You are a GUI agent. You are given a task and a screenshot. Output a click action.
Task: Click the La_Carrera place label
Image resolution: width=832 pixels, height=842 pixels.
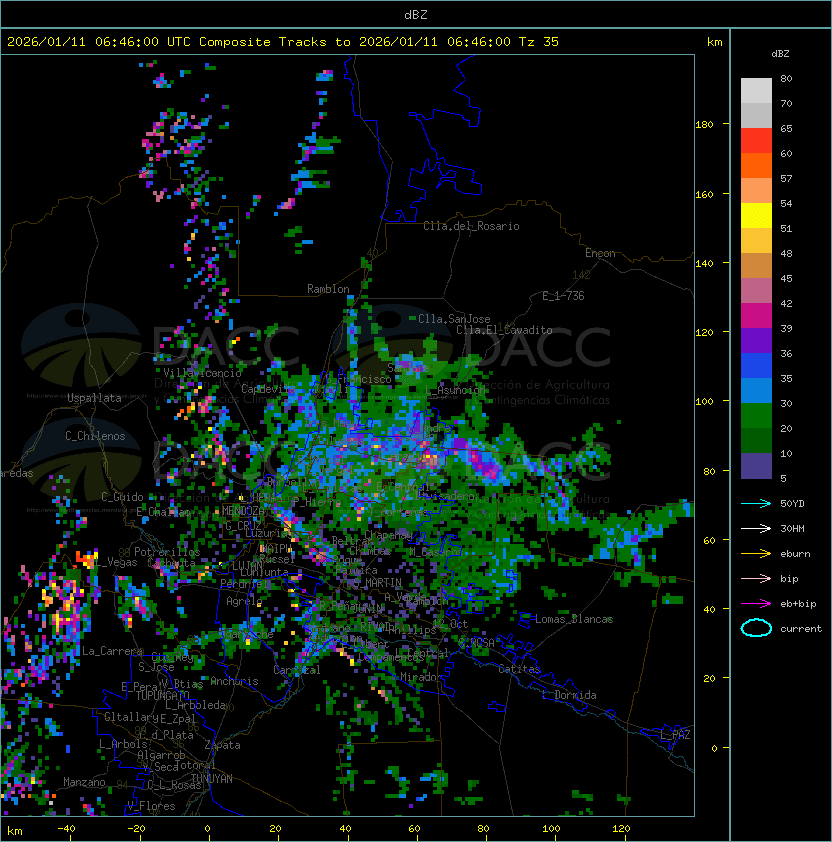113,651
